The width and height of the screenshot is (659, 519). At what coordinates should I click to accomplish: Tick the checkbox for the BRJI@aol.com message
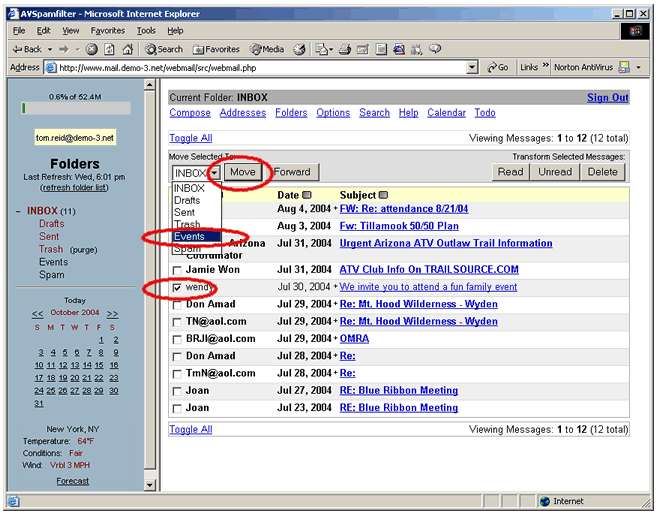click(177, 339)
